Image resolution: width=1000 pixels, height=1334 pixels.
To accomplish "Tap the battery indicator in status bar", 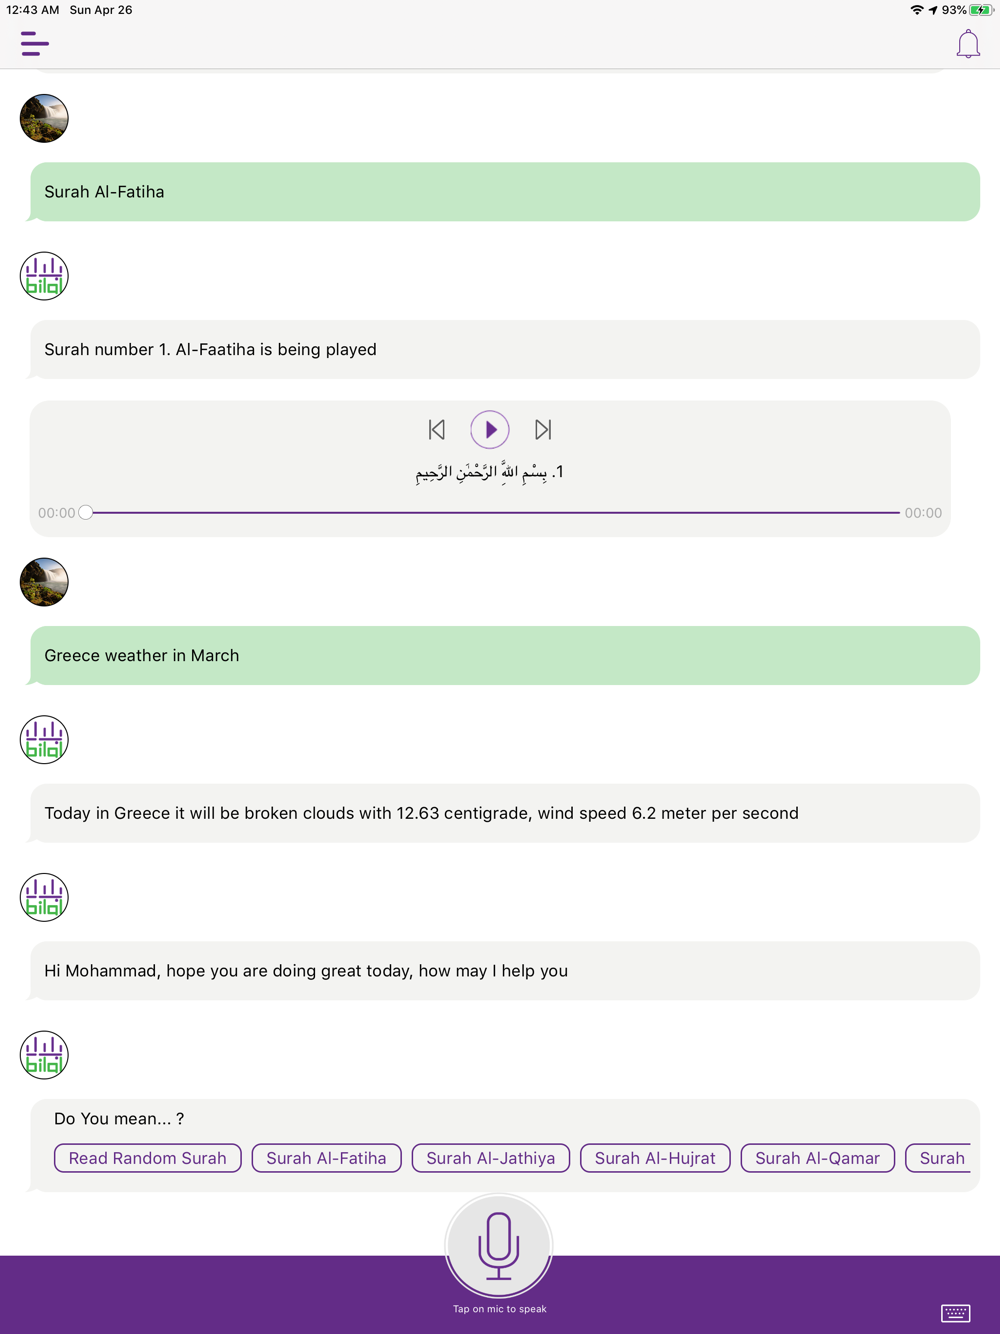I will pyautogui.click(x=981, y=10).
